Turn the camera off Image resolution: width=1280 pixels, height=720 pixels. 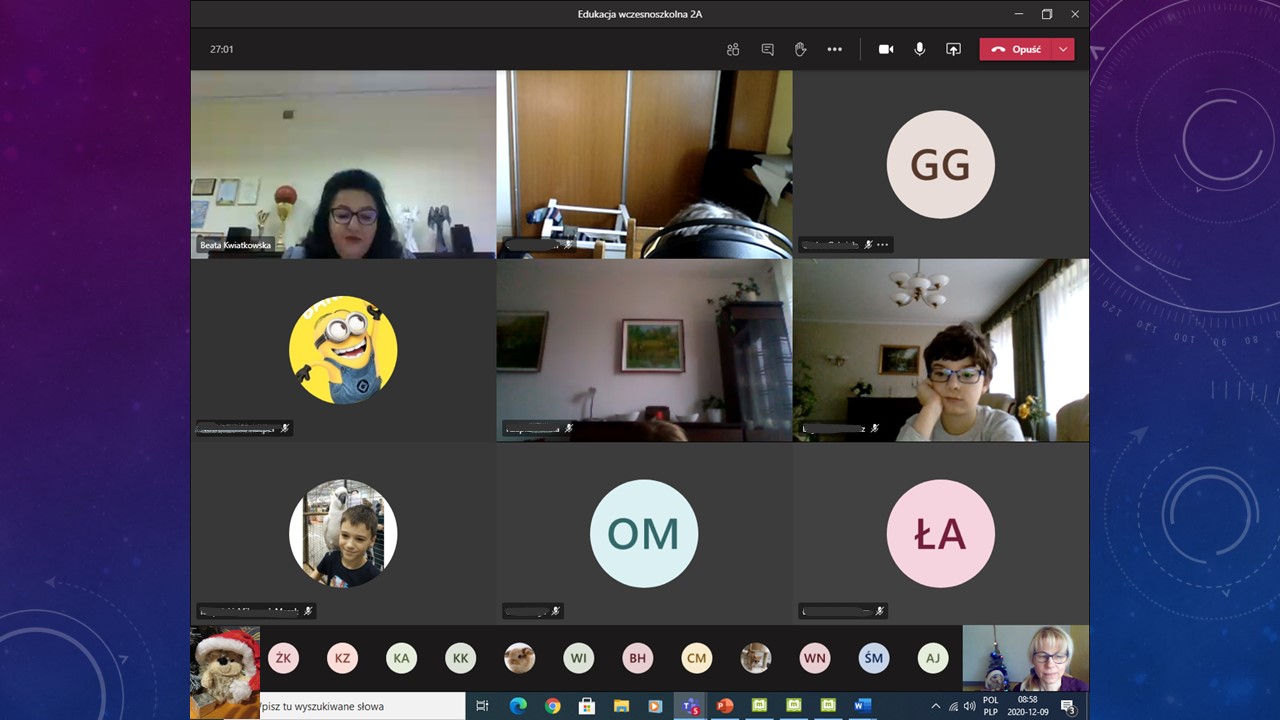pyautogui.click(x=886, y=49)
